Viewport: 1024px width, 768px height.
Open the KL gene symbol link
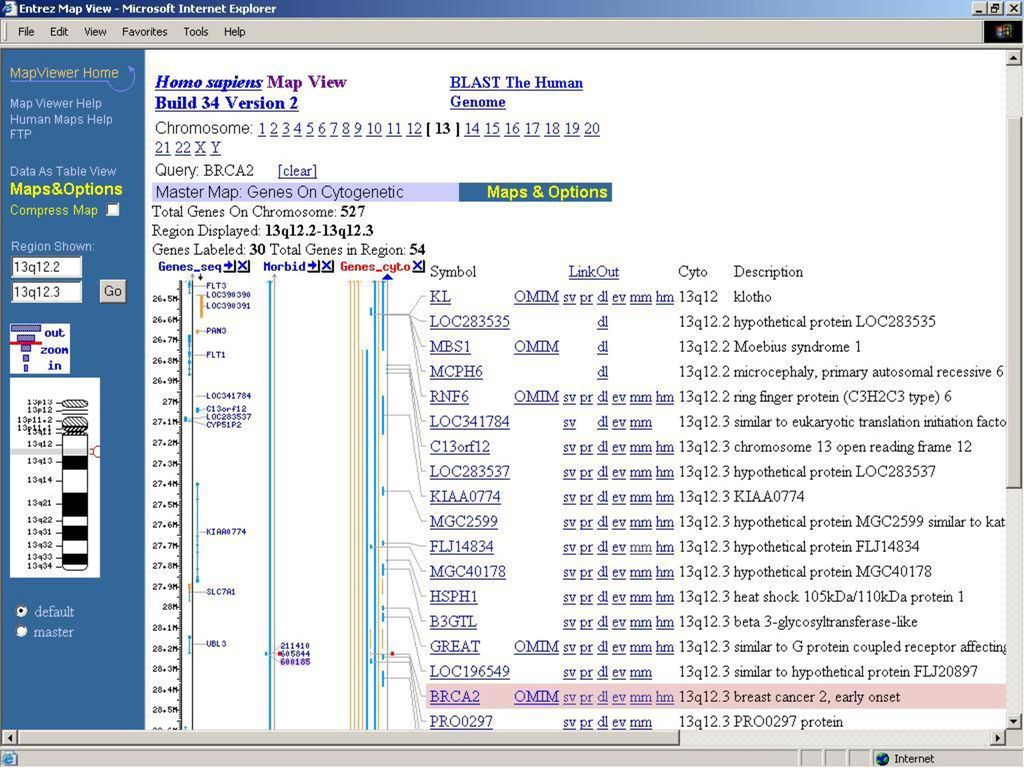pos(440,296)
